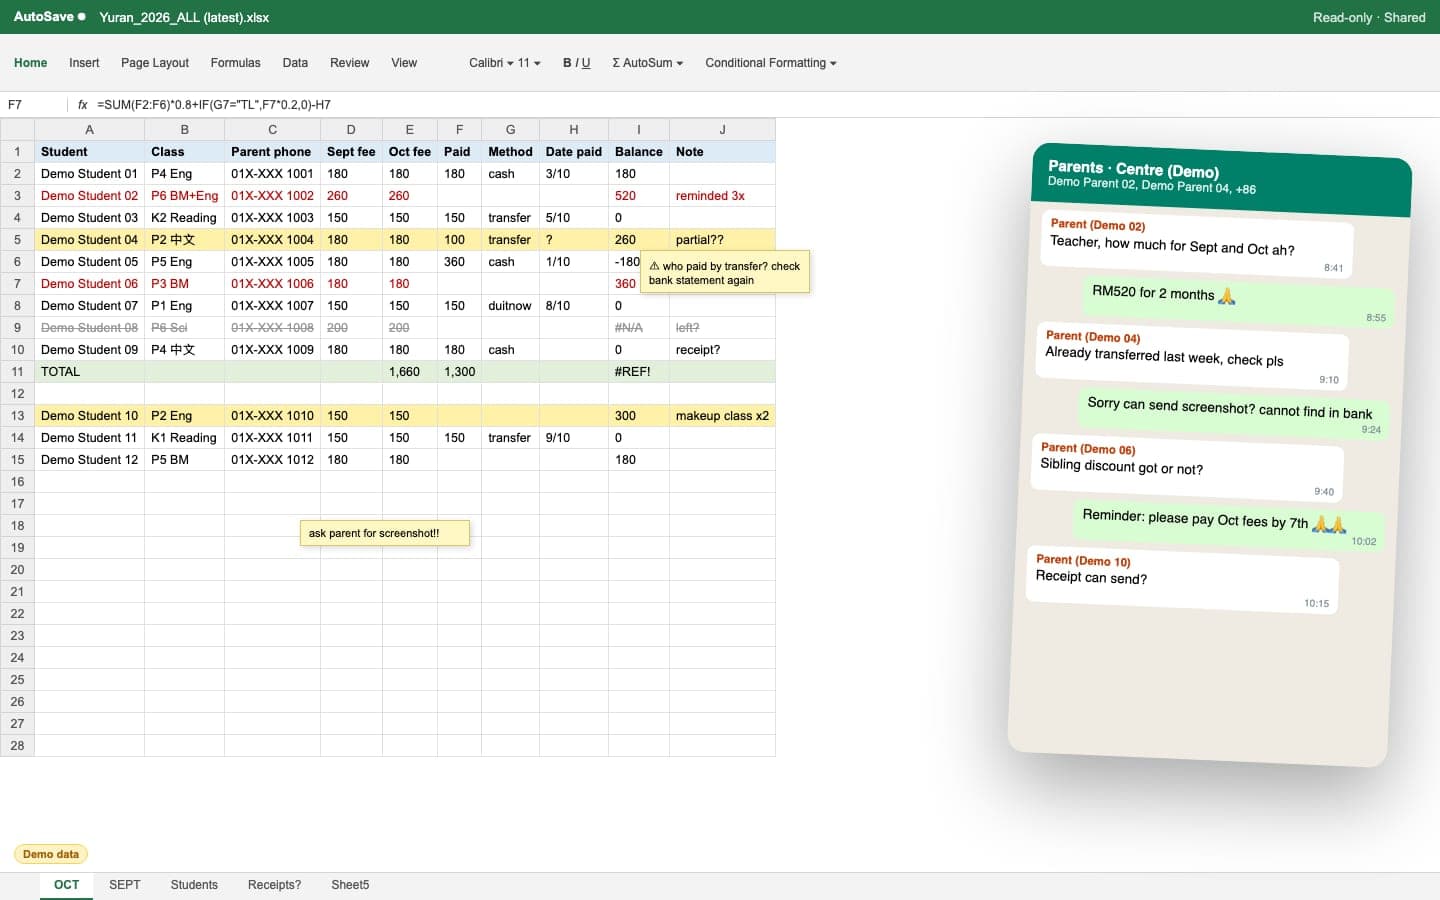
Task: Switch to the SEPT sheet tab
Action: click(x=125, y=885)
